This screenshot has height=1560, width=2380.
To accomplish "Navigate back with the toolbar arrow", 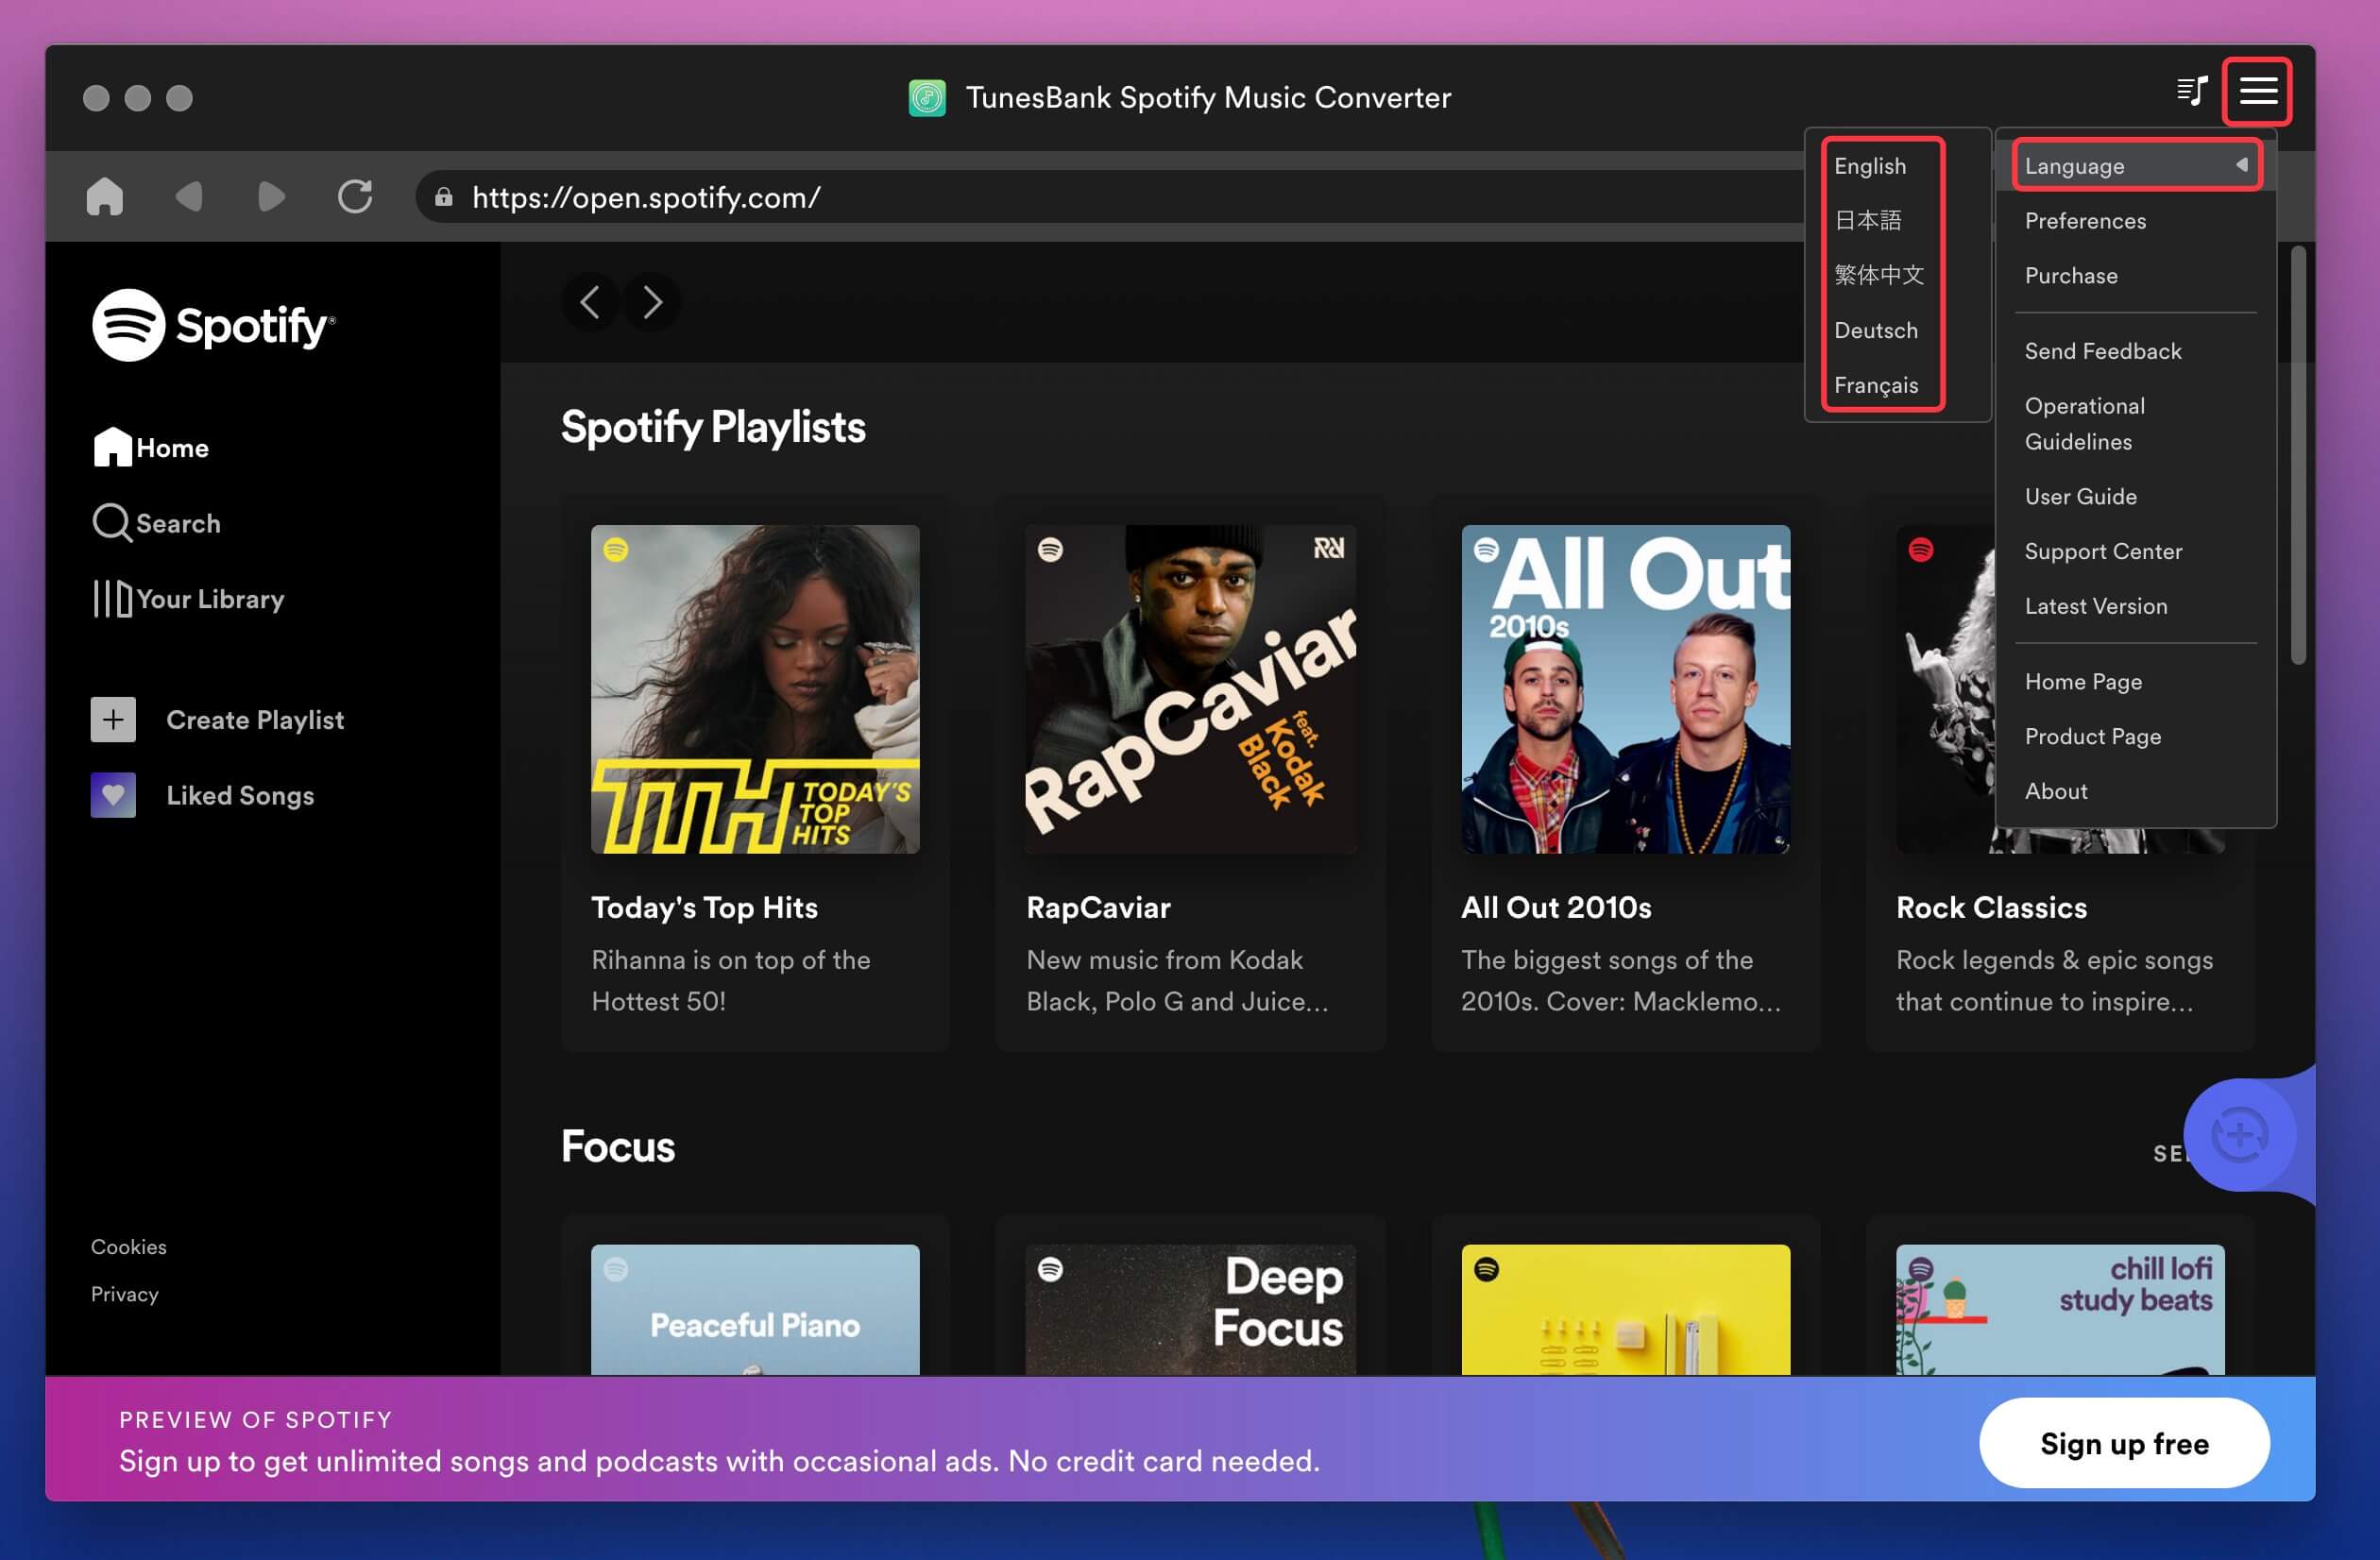I will pyautogui.click(x=189, y=196).
